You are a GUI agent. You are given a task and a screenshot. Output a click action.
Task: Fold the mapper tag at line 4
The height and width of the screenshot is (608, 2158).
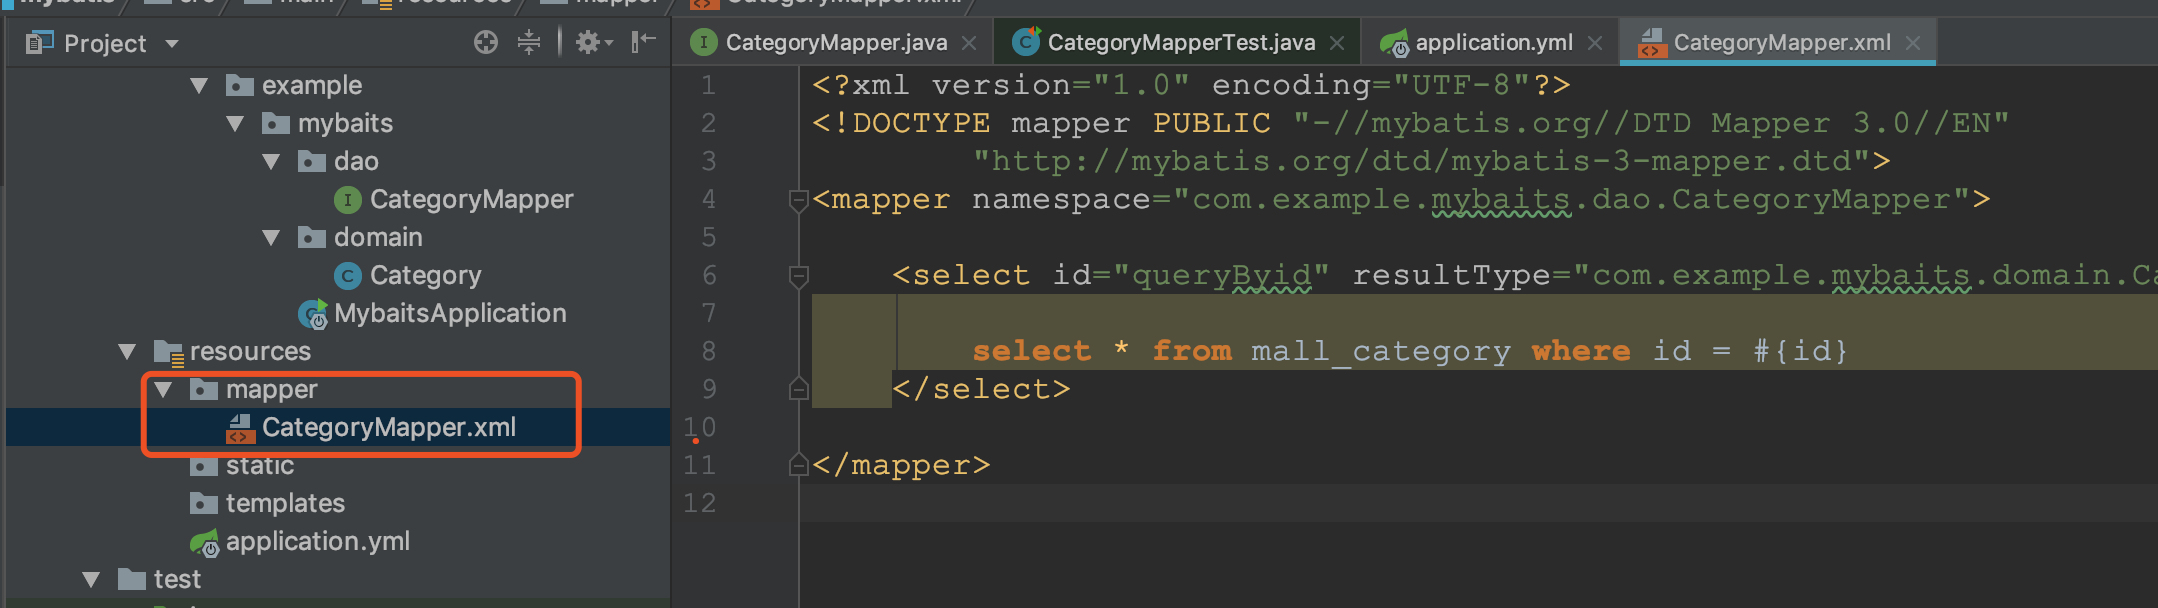(798, 200)
